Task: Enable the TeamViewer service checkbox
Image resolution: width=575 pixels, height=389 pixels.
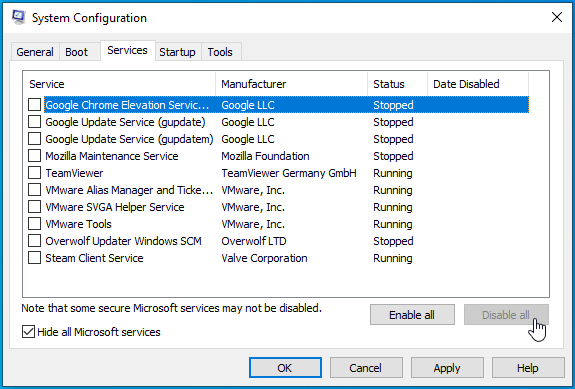Action: coord(34,173)
